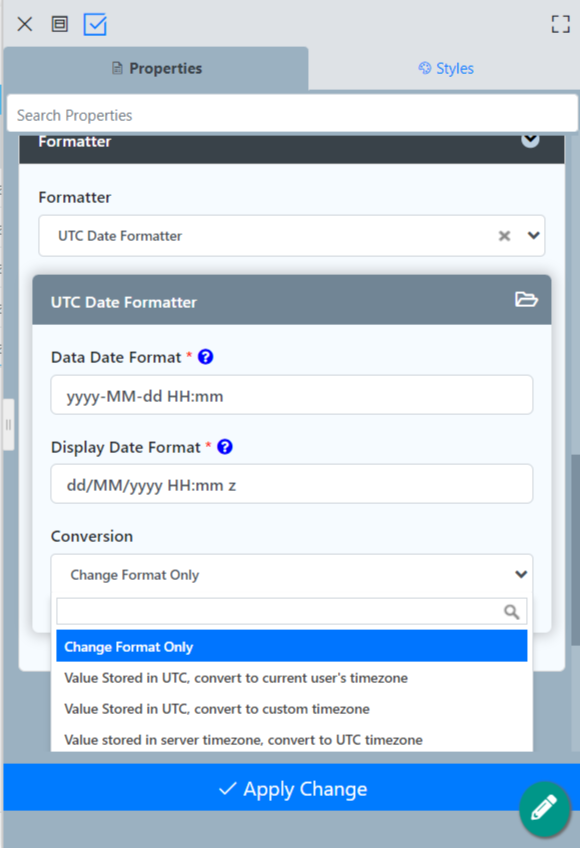Click the green pencil edit button

click(x=545, y=809)
